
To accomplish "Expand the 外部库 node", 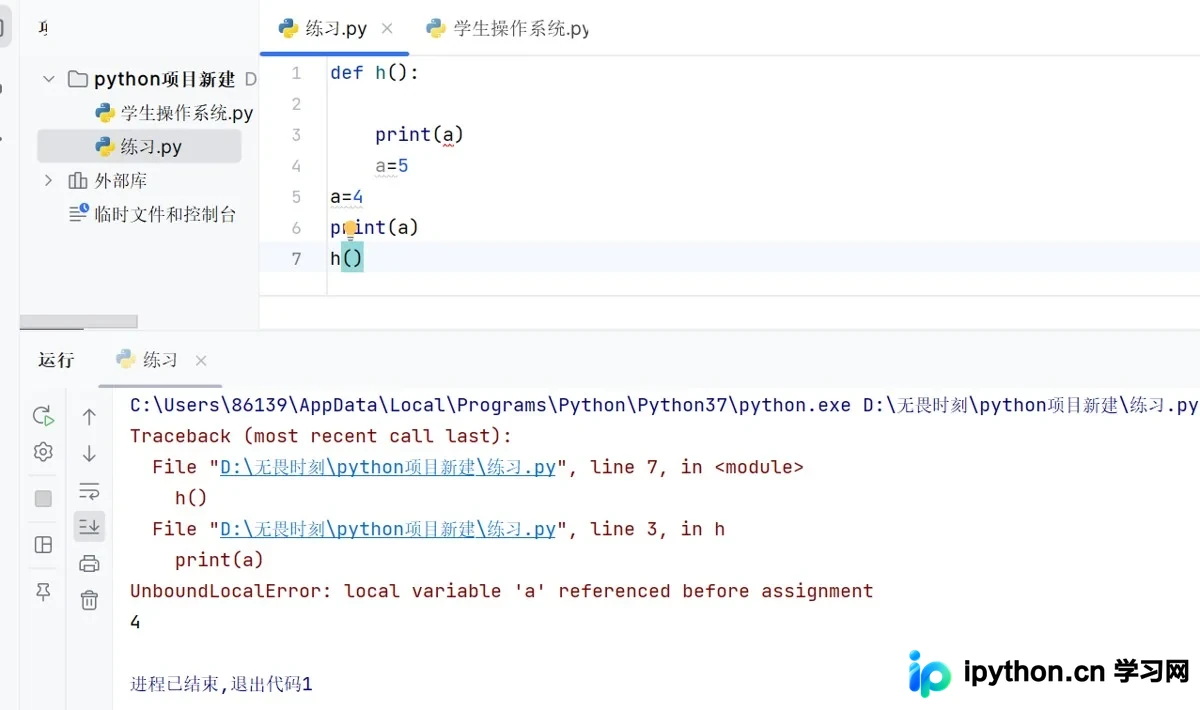I will tap(48, 181).
